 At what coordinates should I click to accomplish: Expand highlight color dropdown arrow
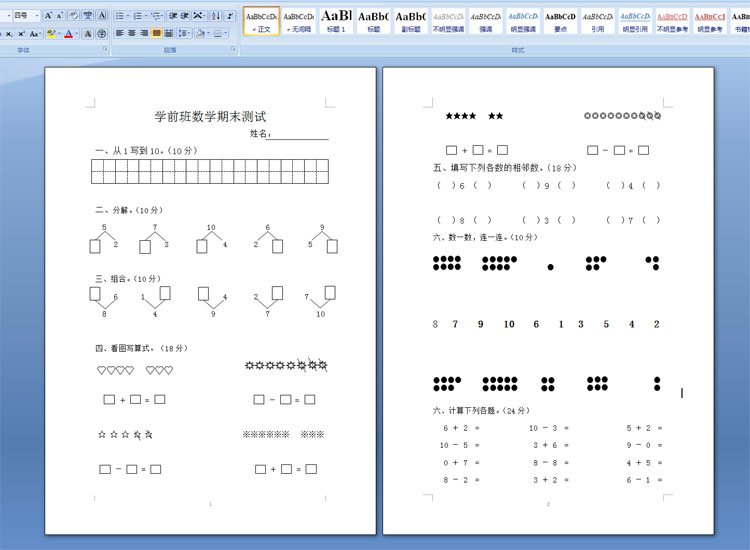tap(59, 34)
